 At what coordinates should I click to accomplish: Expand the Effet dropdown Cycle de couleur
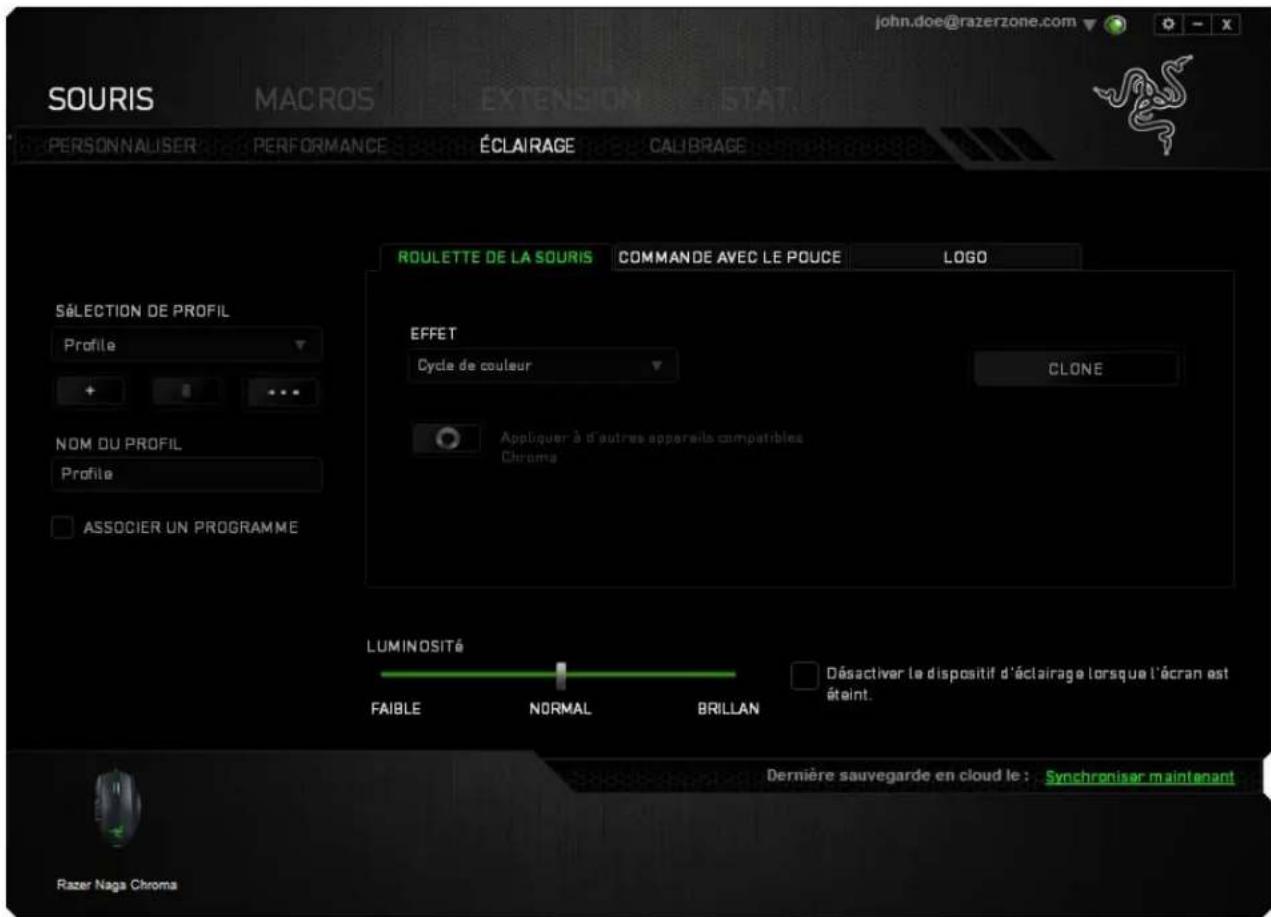tap(542, 366)
